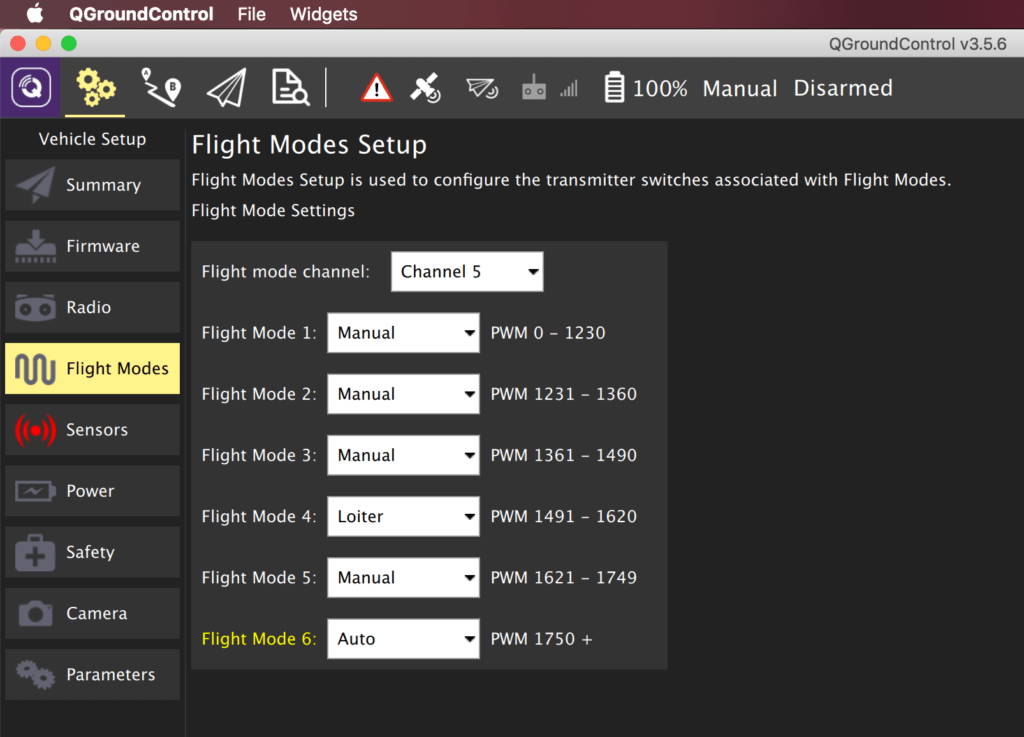
Task: Click the Vehicle Setup sidebar heading
Action: pos(92,139)
